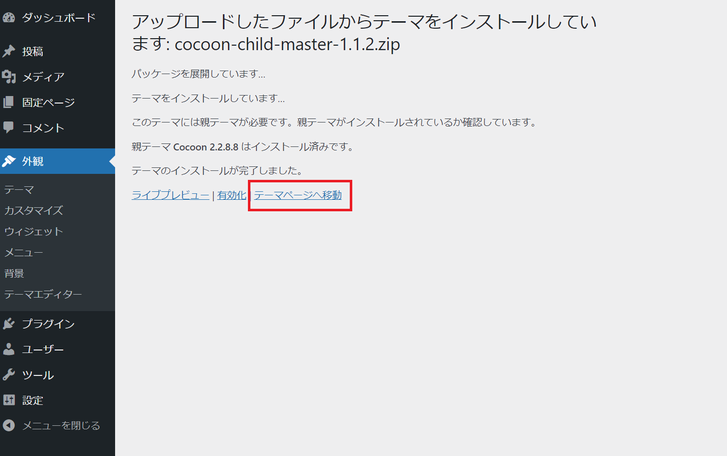
Task: Click the speech bubble icon beside コメント
Action: pos(9,128)
